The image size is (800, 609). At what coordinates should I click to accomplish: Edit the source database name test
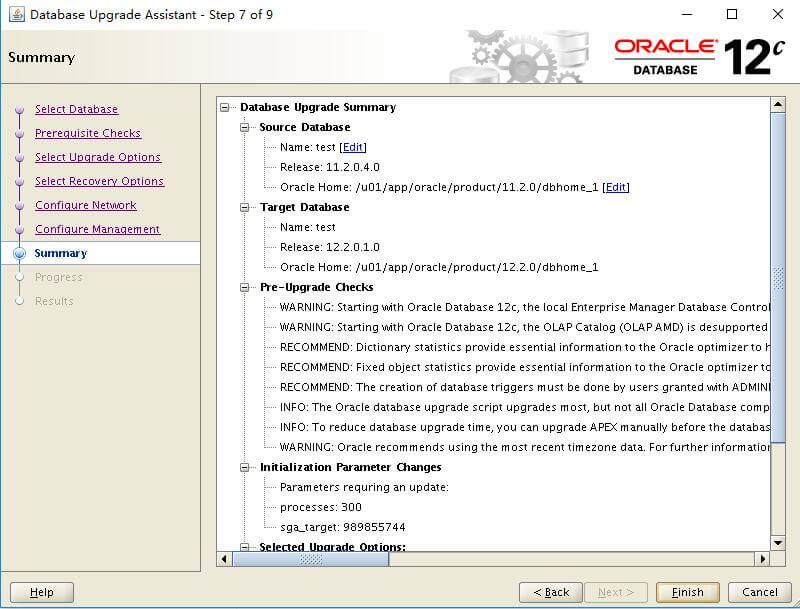(353, 147)
